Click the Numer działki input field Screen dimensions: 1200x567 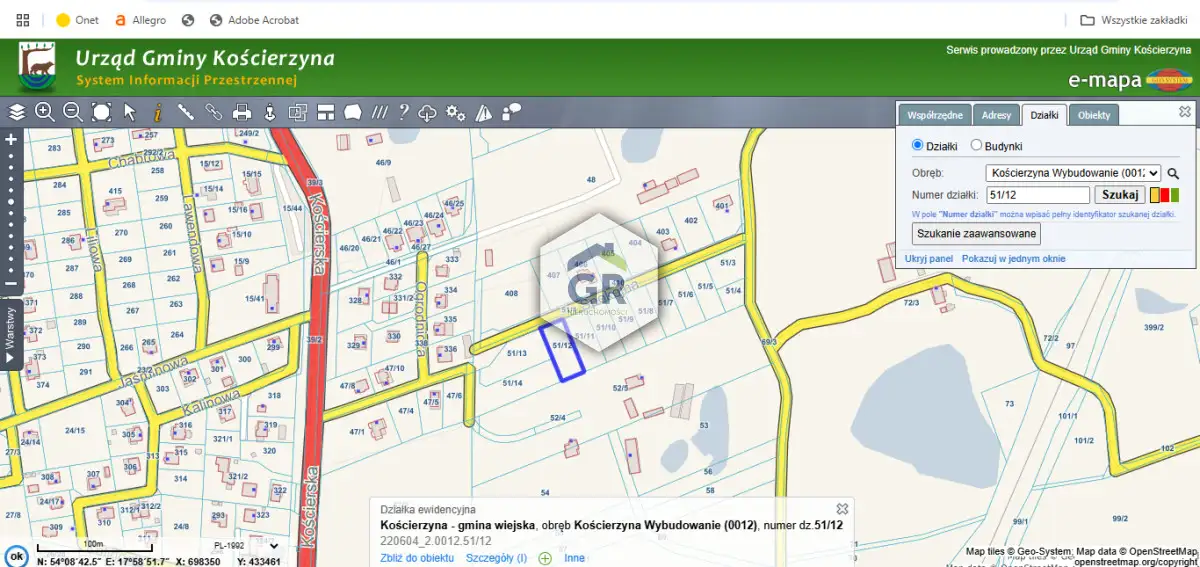click(x=1037, y=195)
